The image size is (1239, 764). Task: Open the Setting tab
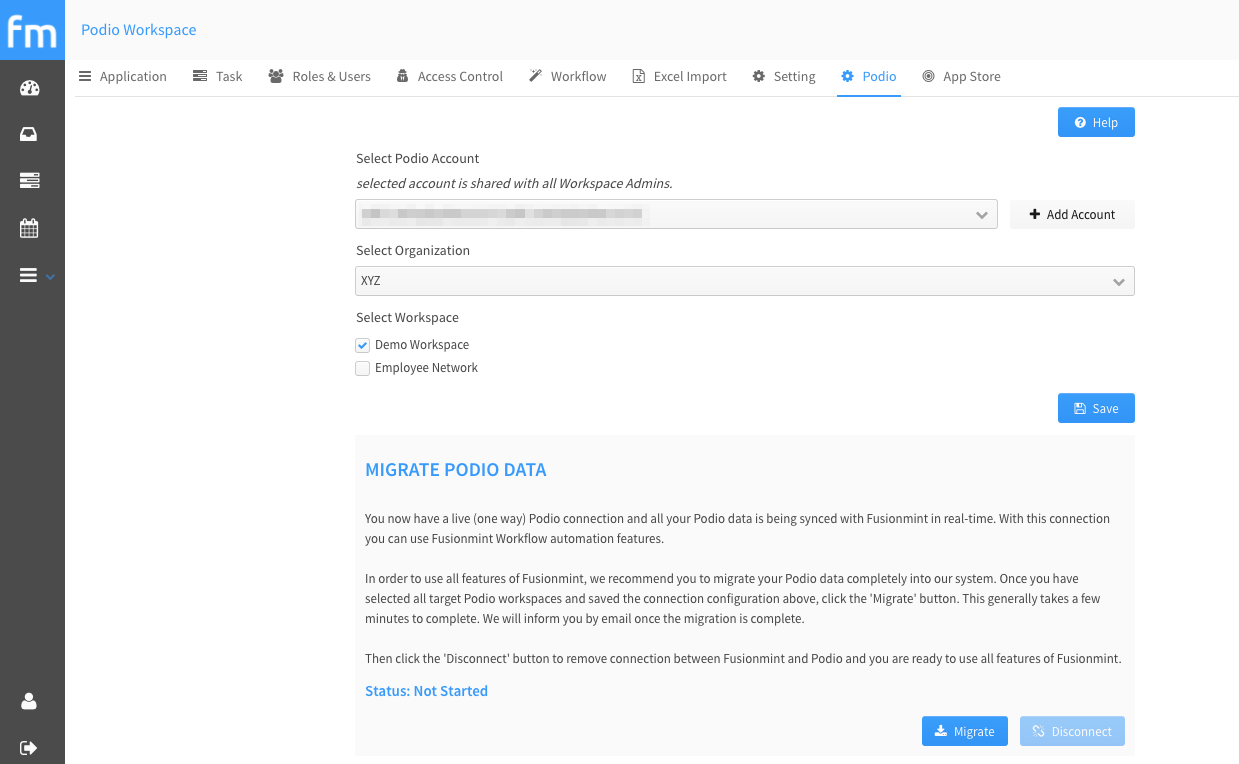[785, 76]
